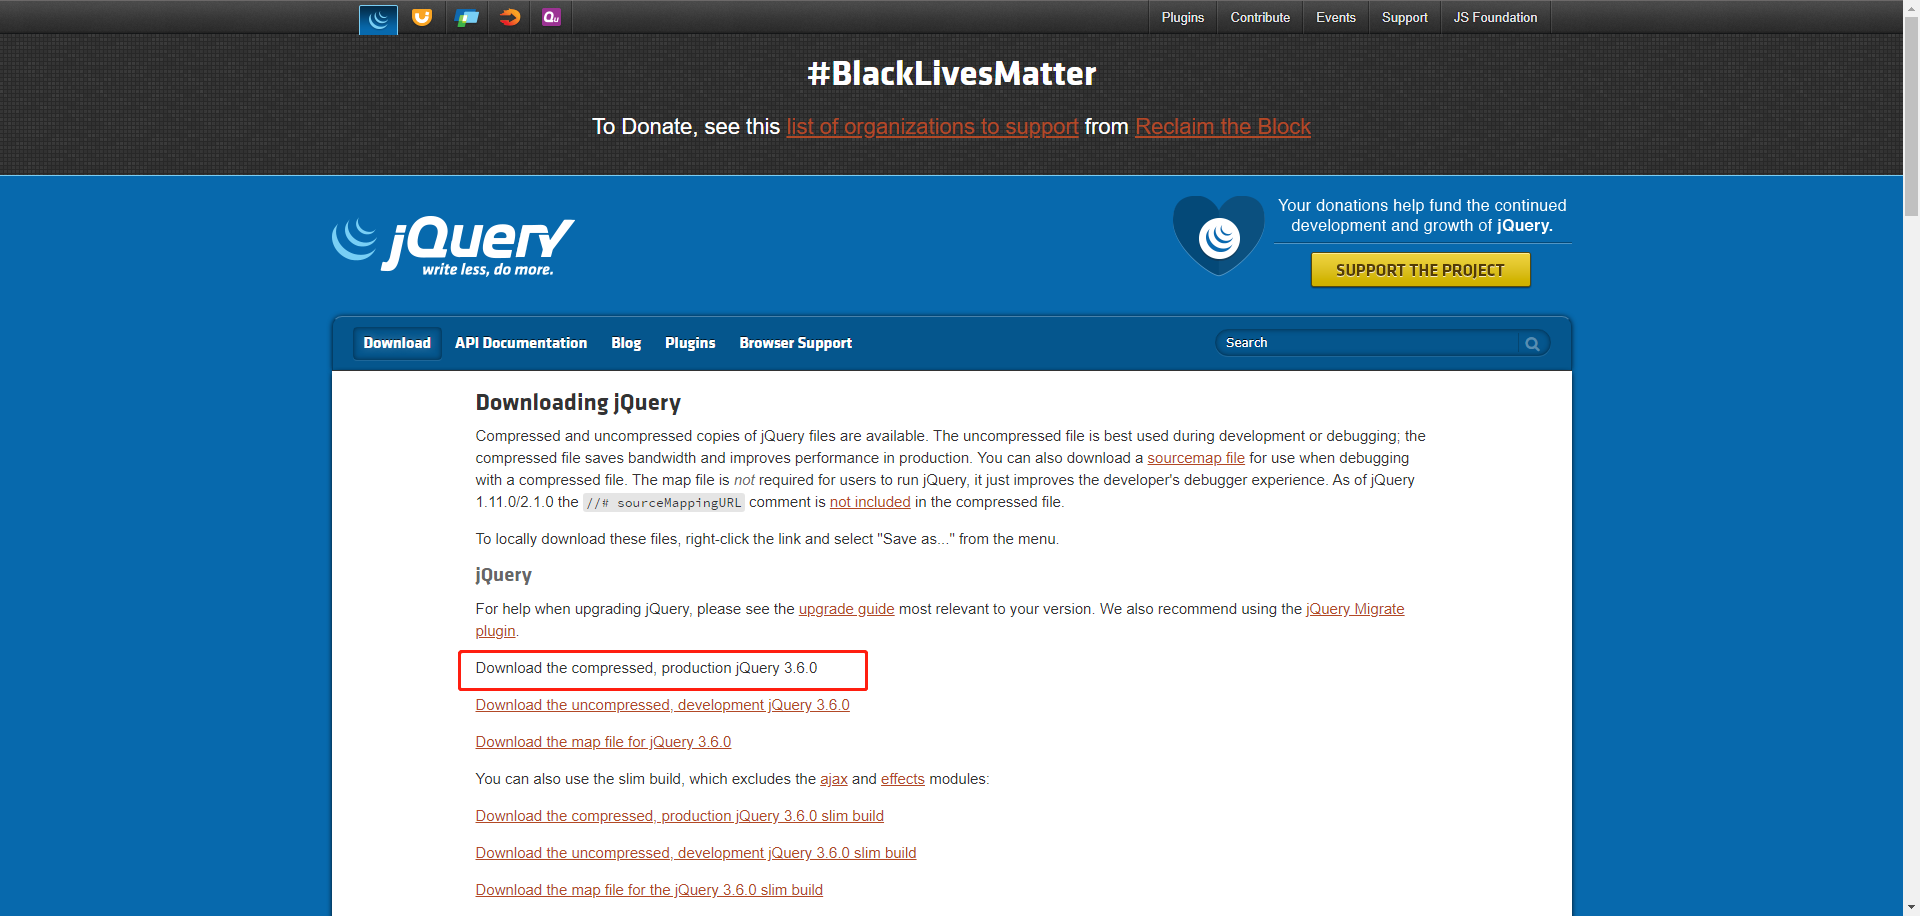Image resolution: width=1920 pixels, height=916 pixels.
Task: Open the effects module link
Action: coord(903,779)
